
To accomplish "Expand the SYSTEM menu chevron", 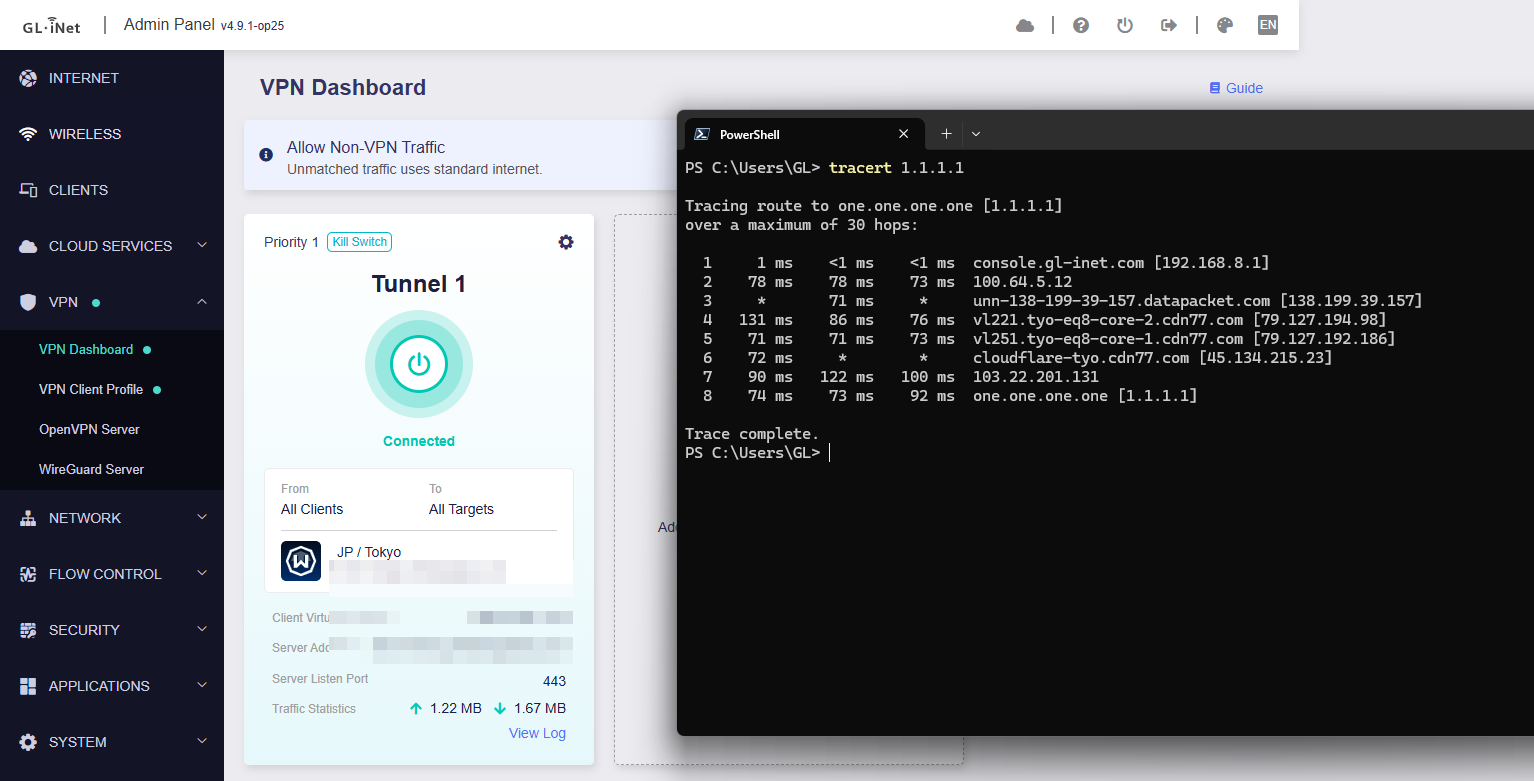I will (202, 741).
